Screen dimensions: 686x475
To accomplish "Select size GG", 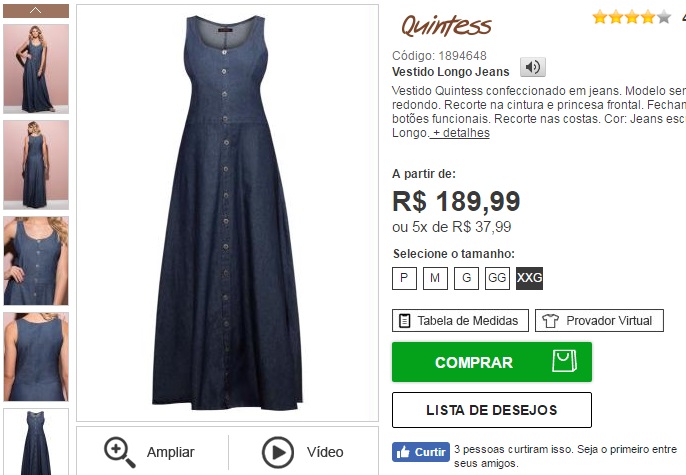I will 497,278.
